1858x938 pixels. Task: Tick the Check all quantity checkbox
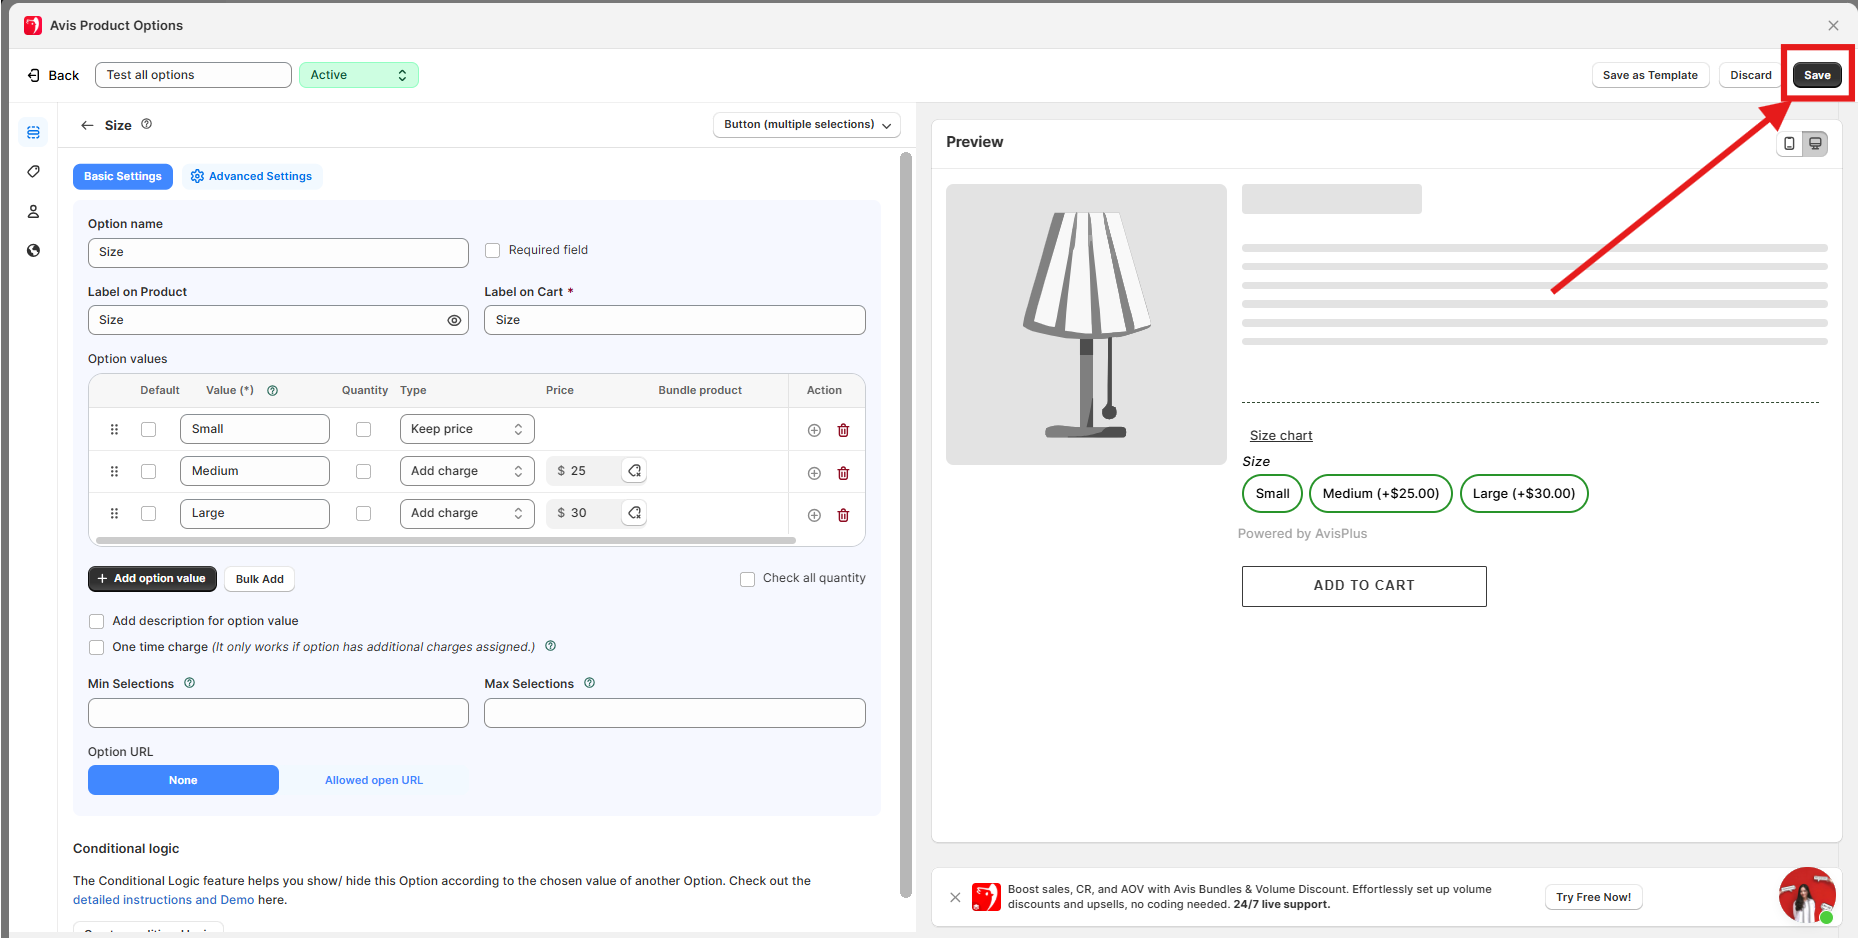click(x=747, y=579)
